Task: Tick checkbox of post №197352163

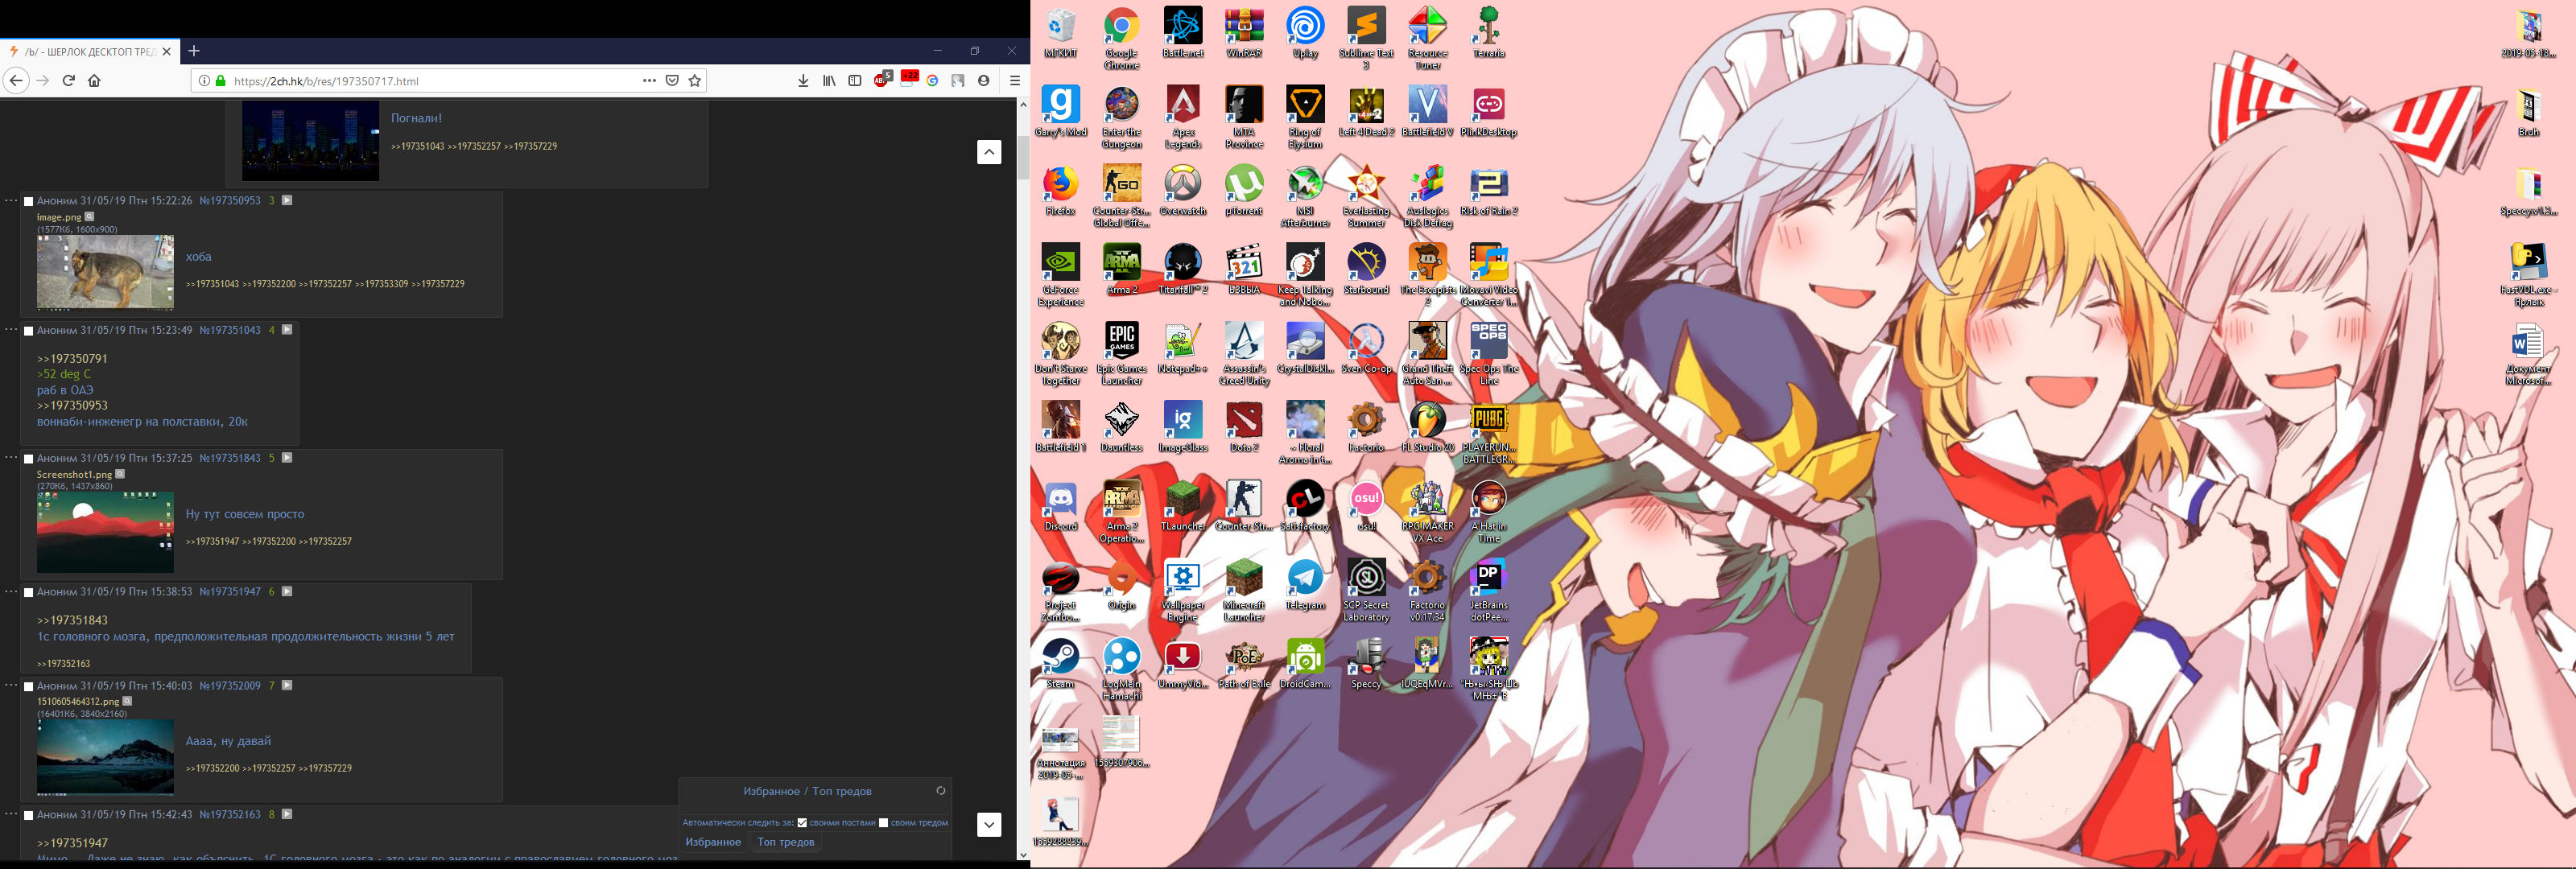Action: pyautogui.click(x=29, y=816)
